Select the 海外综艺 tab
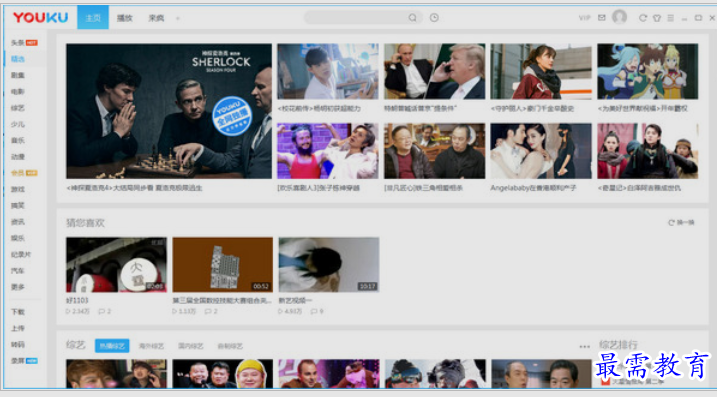Image resolution: width=717 pixels, height=397 pixels. pyautogui.click(x=151, y=346)
